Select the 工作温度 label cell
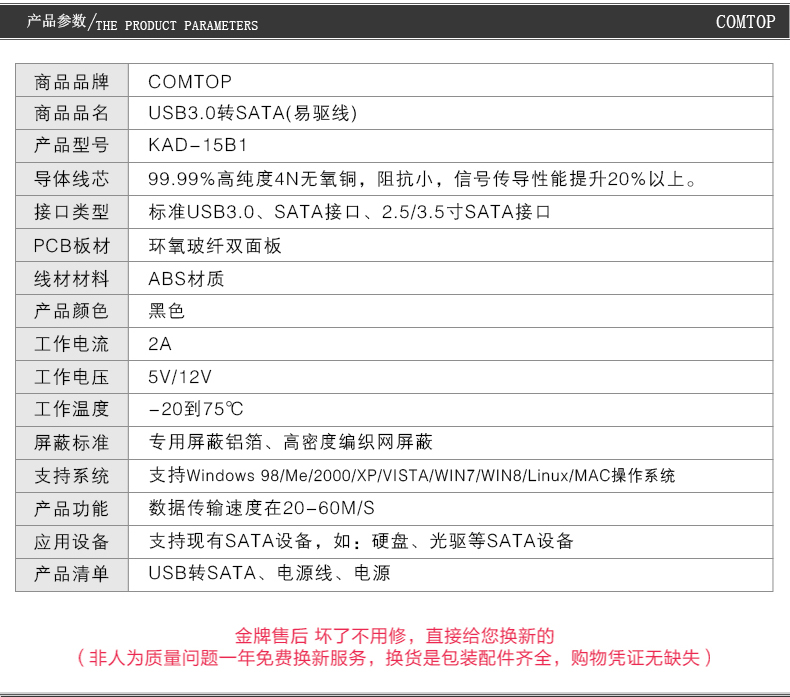 (72, 410)
